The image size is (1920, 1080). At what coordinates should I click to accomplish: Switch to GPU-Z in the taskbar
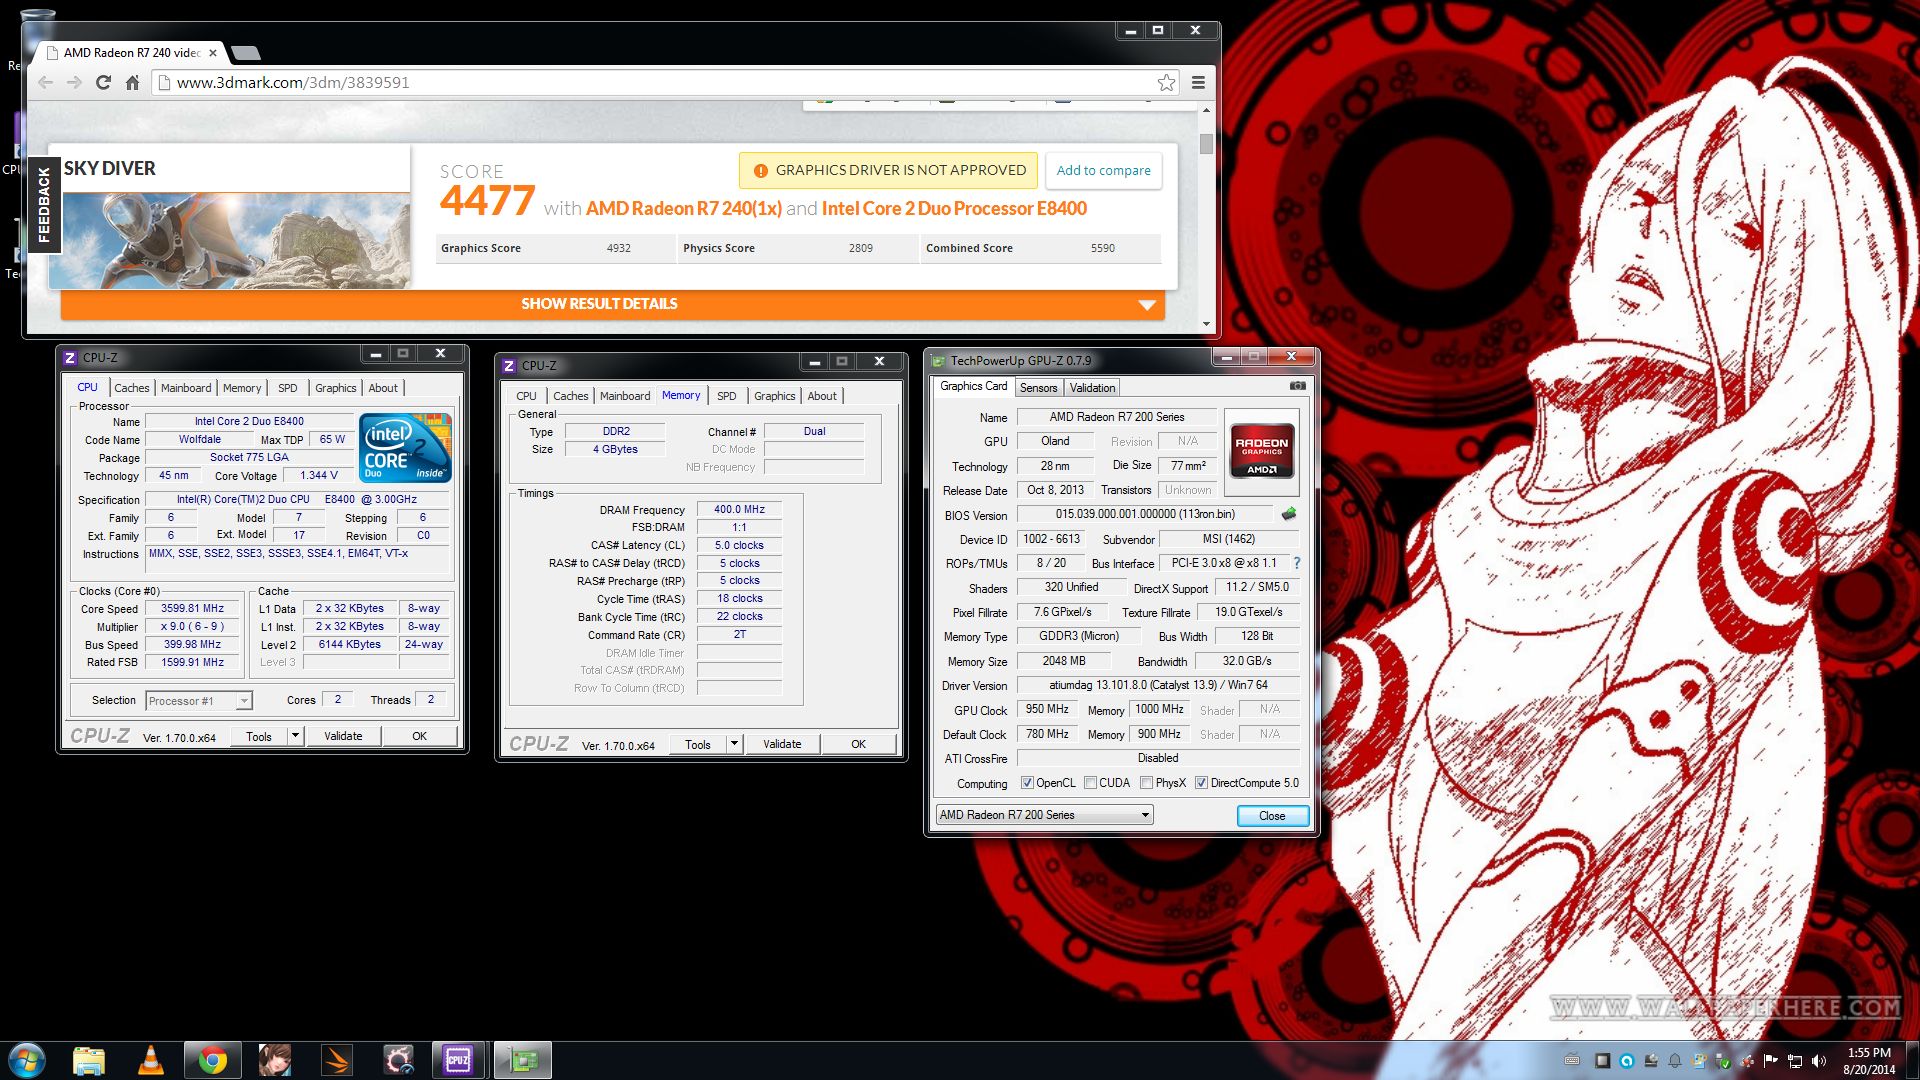point(523,1060)
